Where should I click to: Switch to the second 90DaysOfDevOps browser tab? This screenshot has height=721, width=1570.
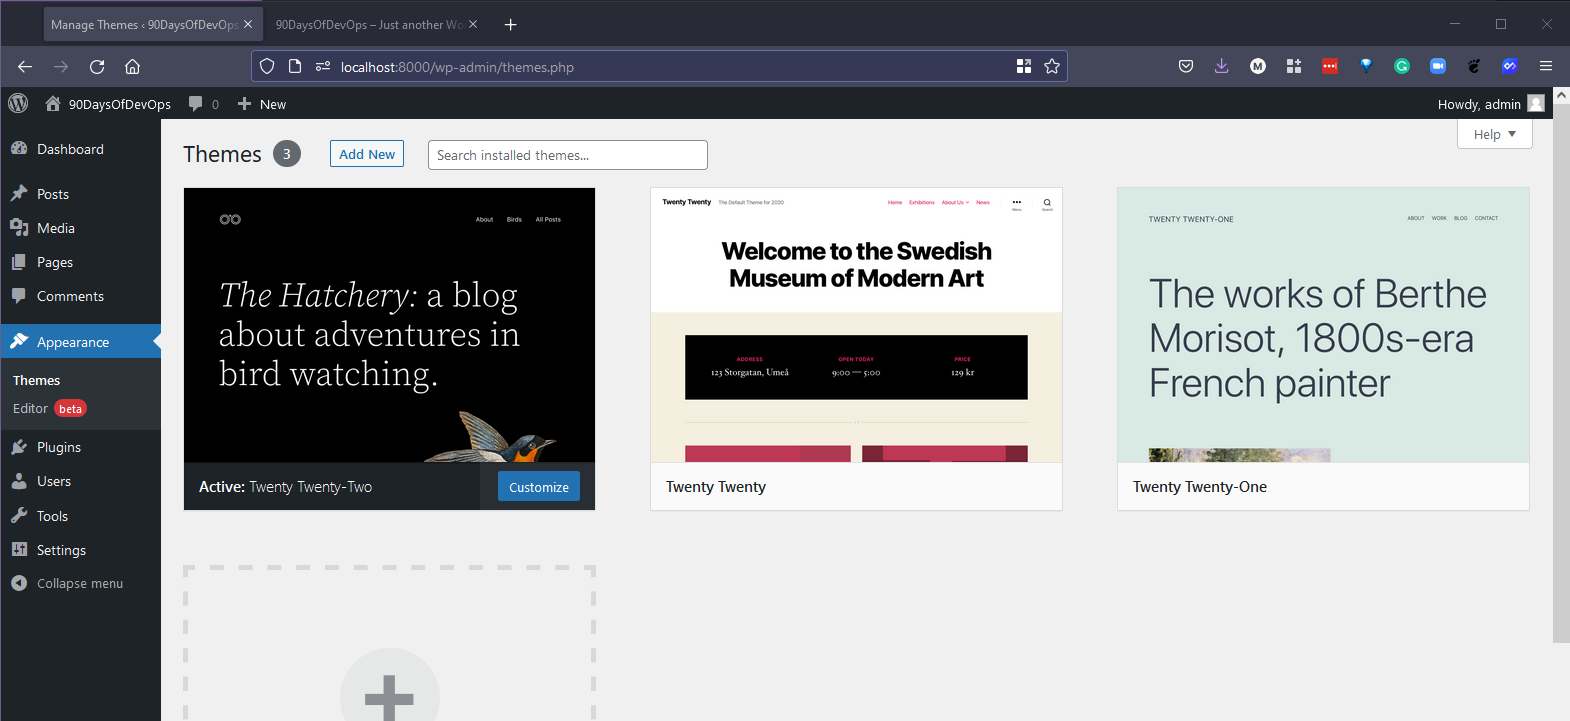point(368,25)
